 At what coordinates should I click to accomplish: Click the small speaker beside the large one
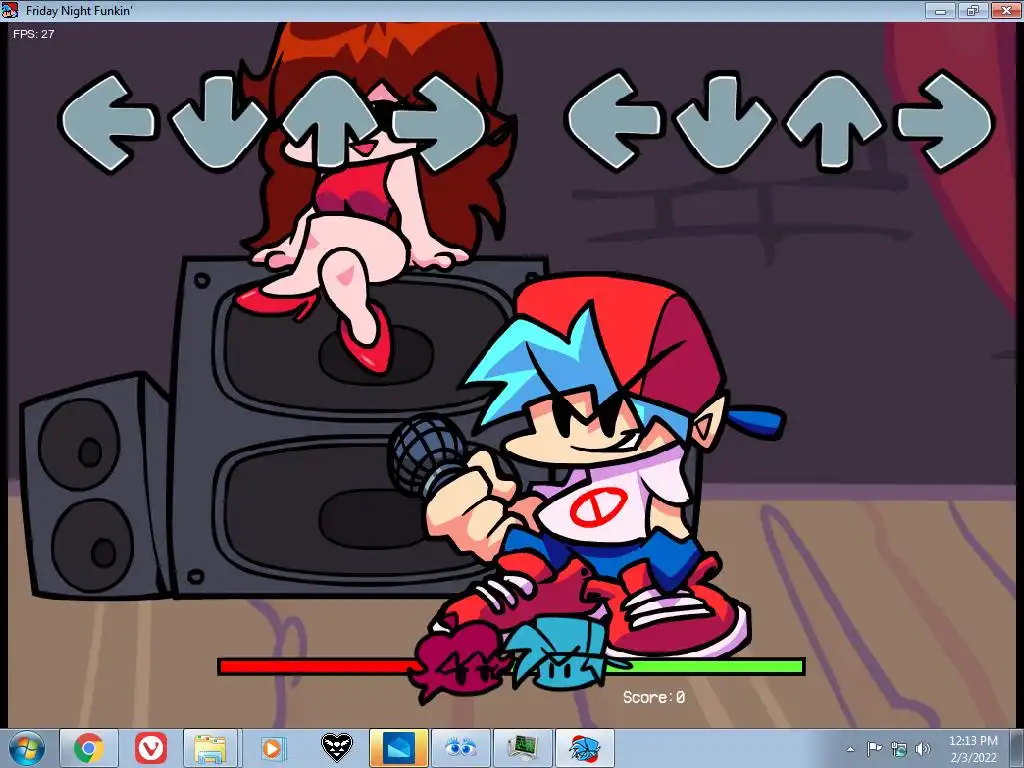(95, 487)
